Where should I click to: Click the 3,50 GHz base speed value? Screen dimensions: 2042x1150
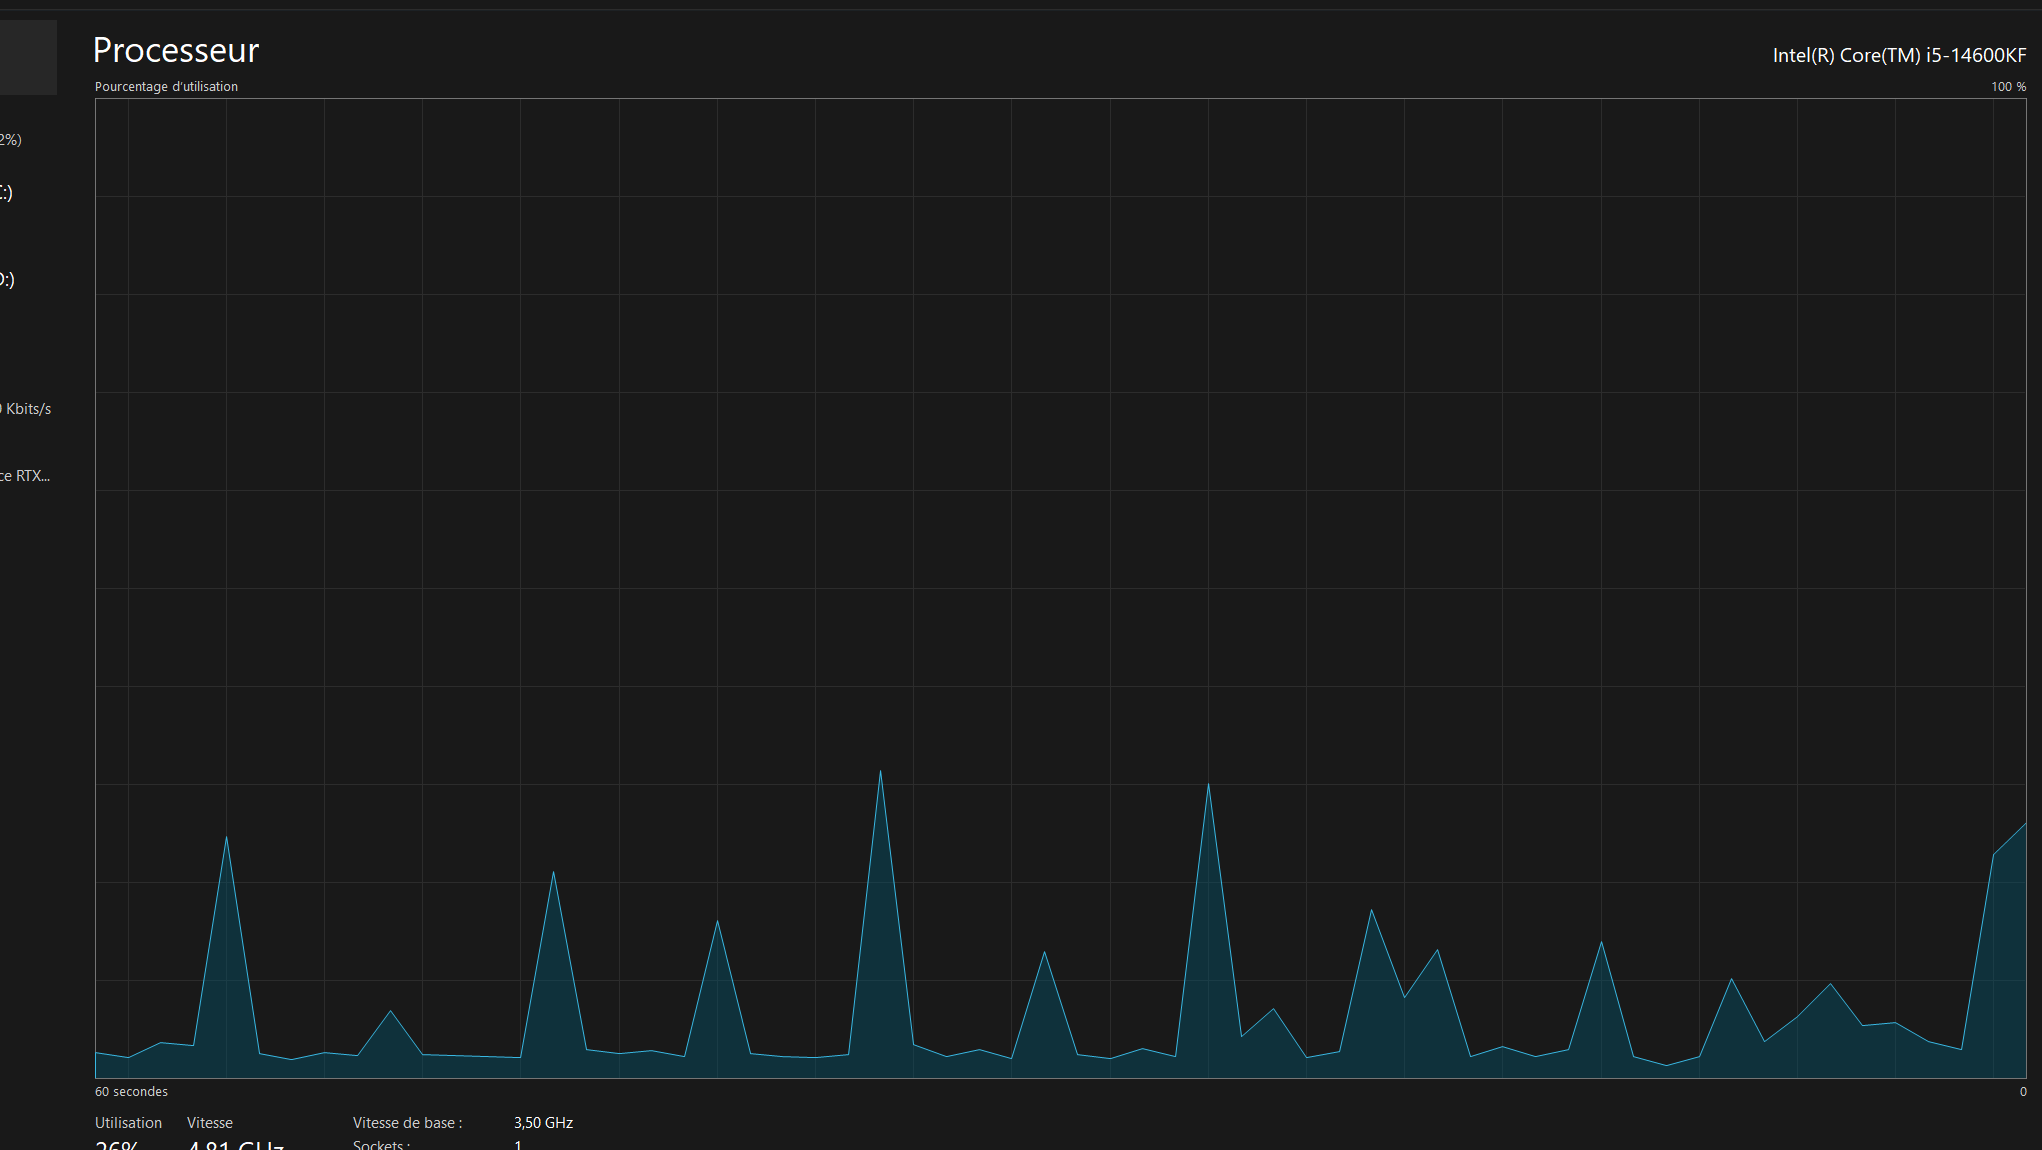point(543,1122)
